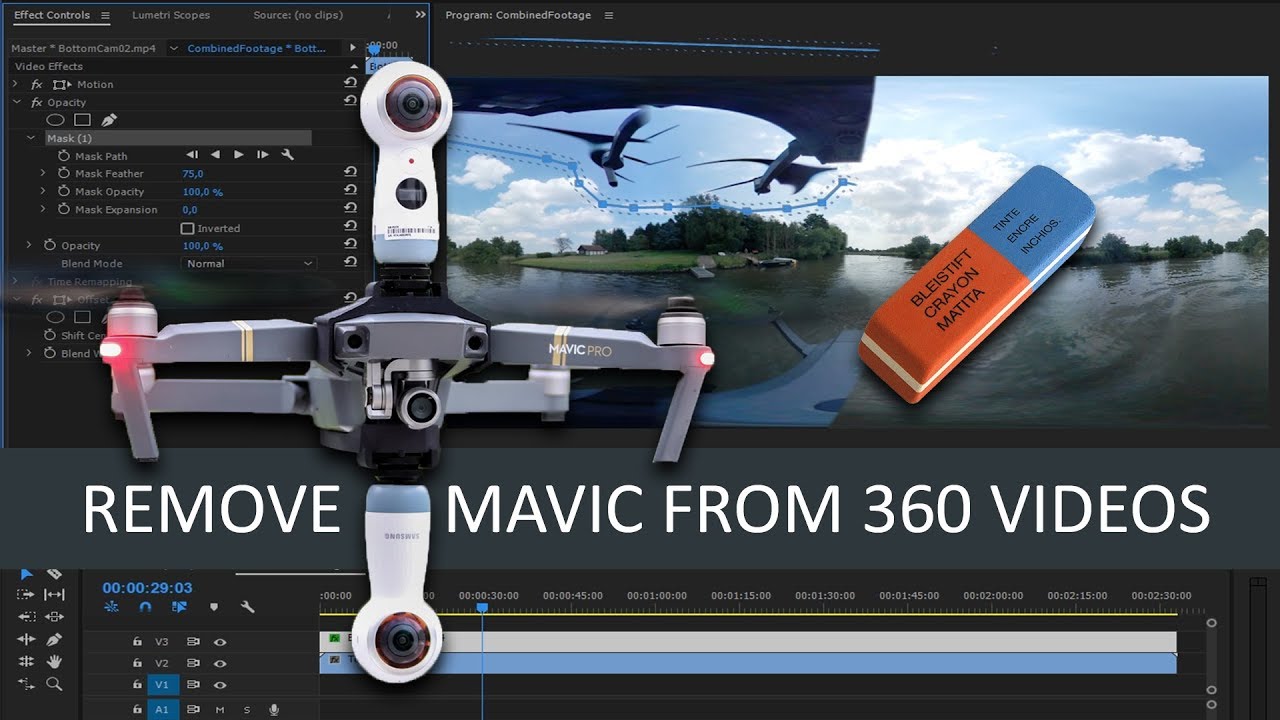1280x720 pixels.
Task: Open Program: CombinedFootage panel menu
Action: point(609,15)
